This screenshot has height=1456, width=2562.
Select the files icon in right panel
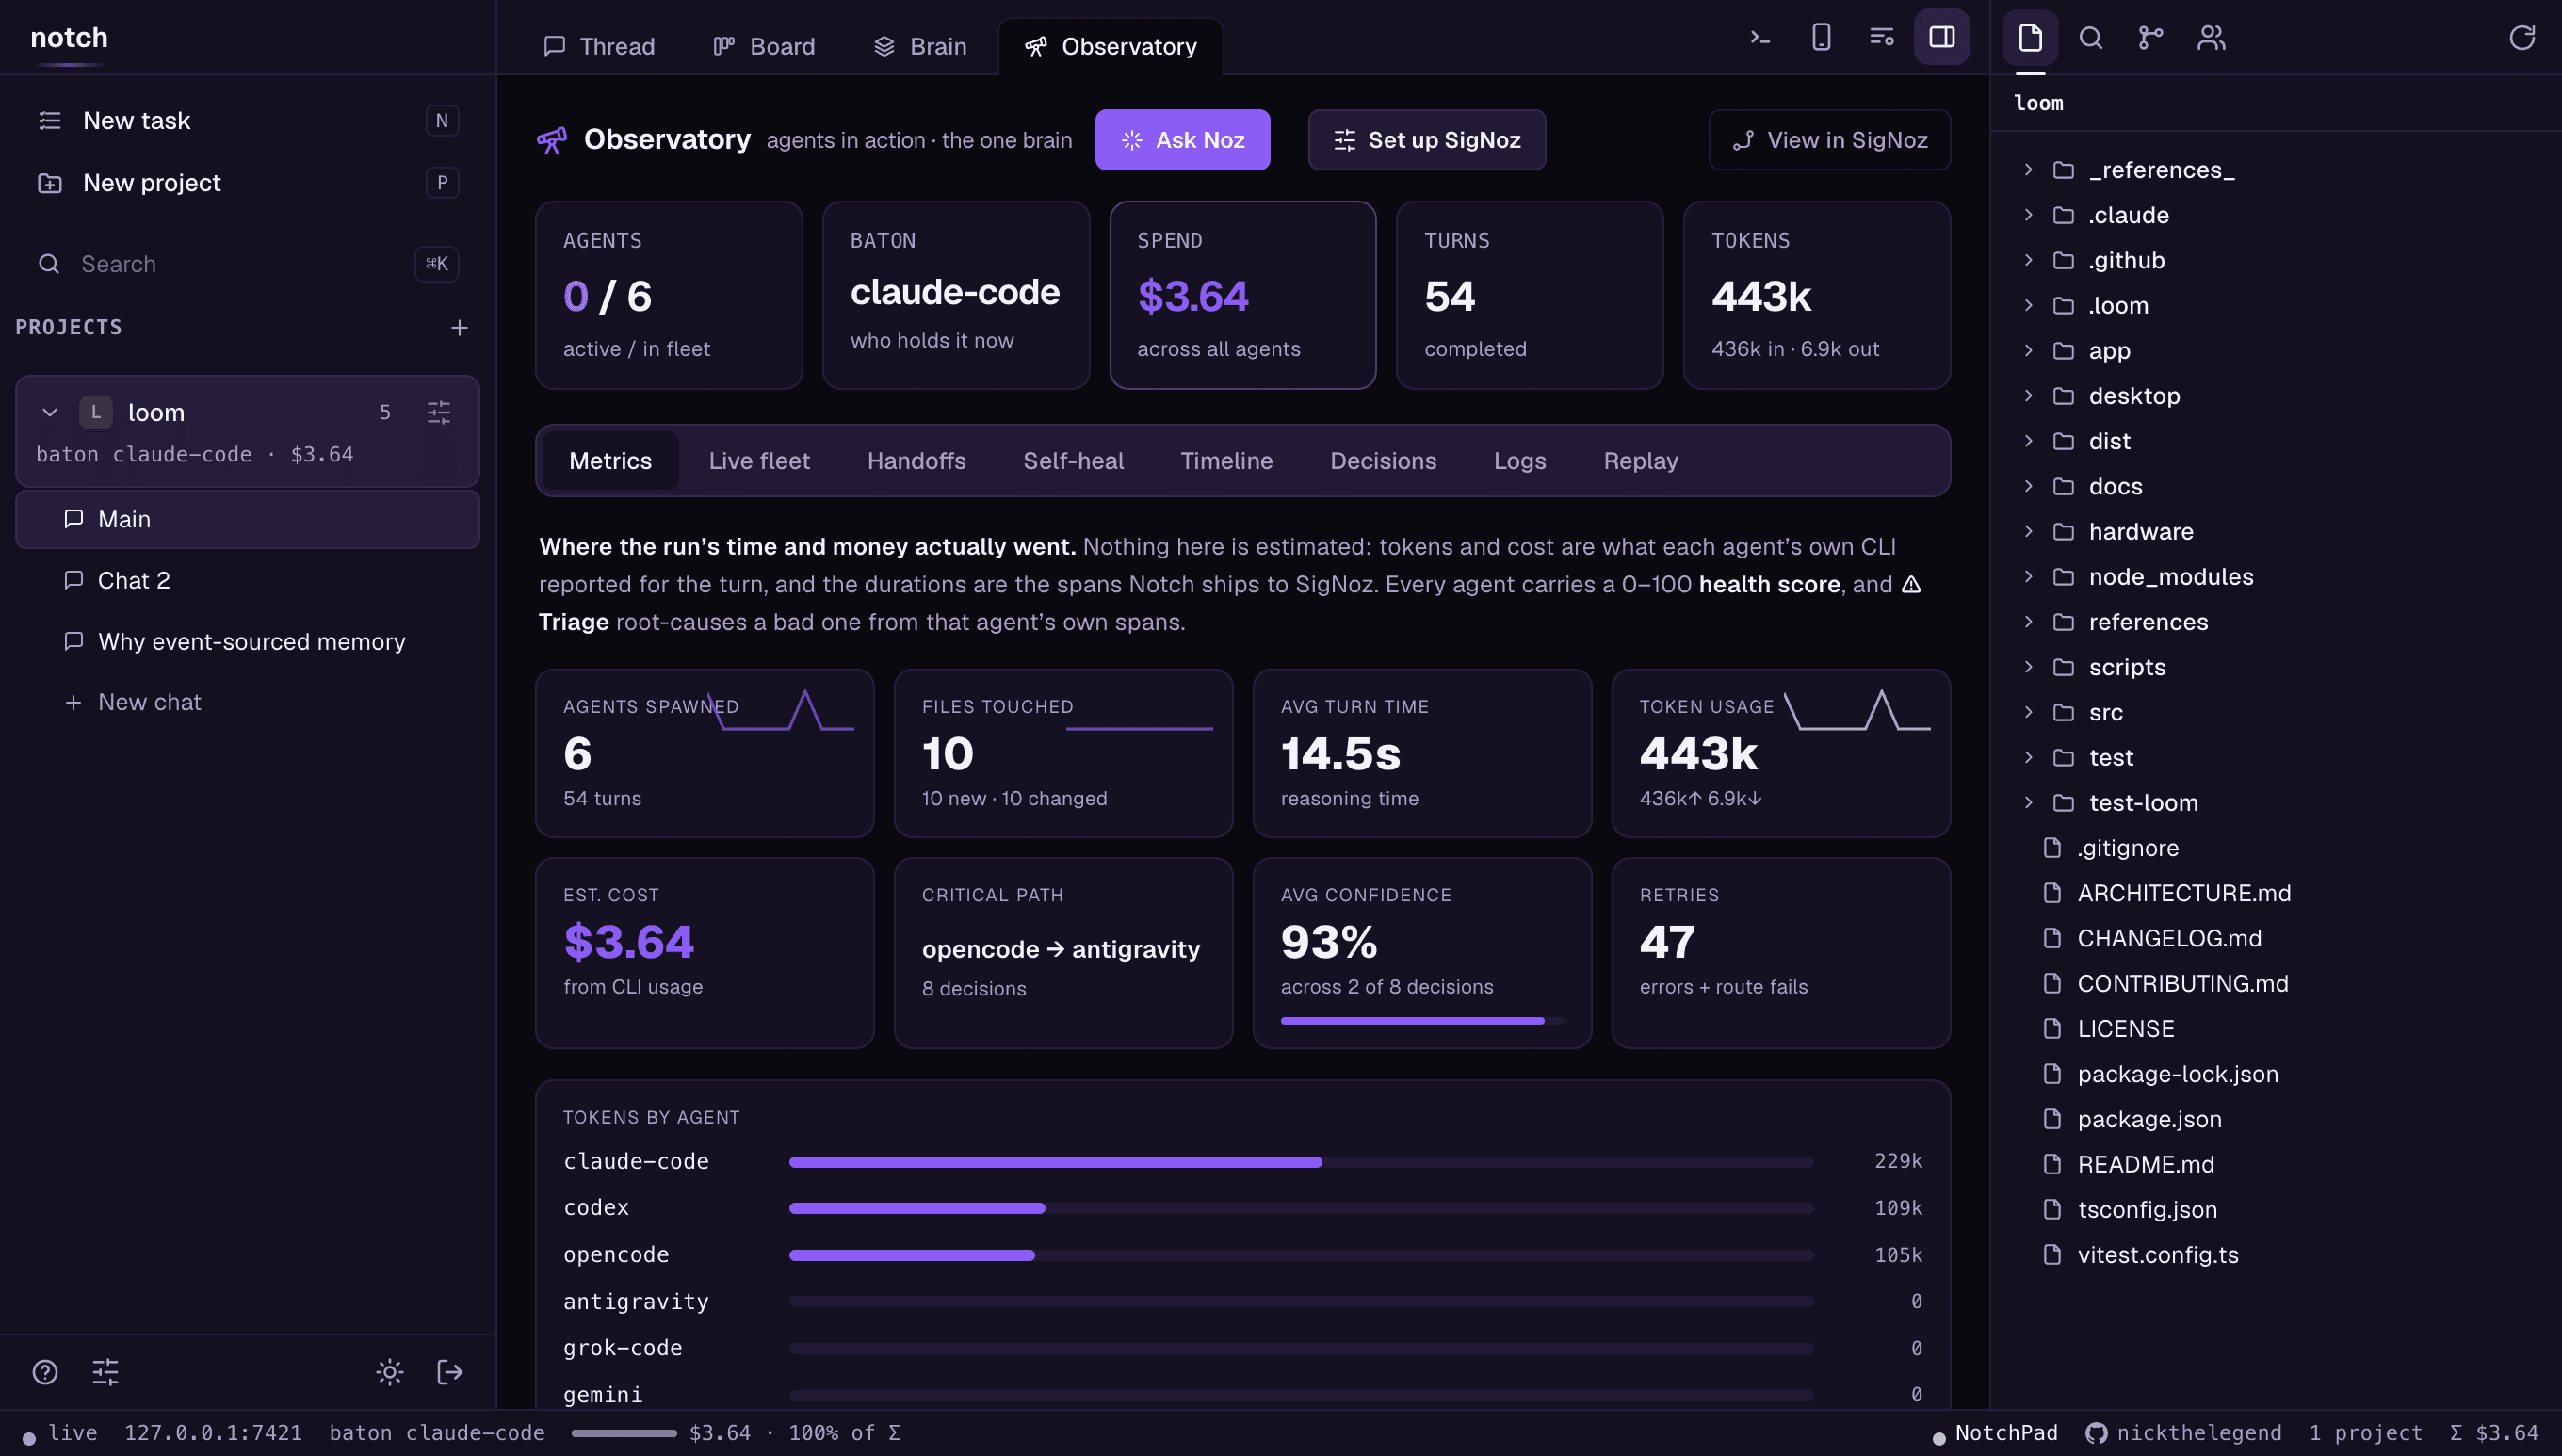pyautogui.click(x=2030, y=38)
